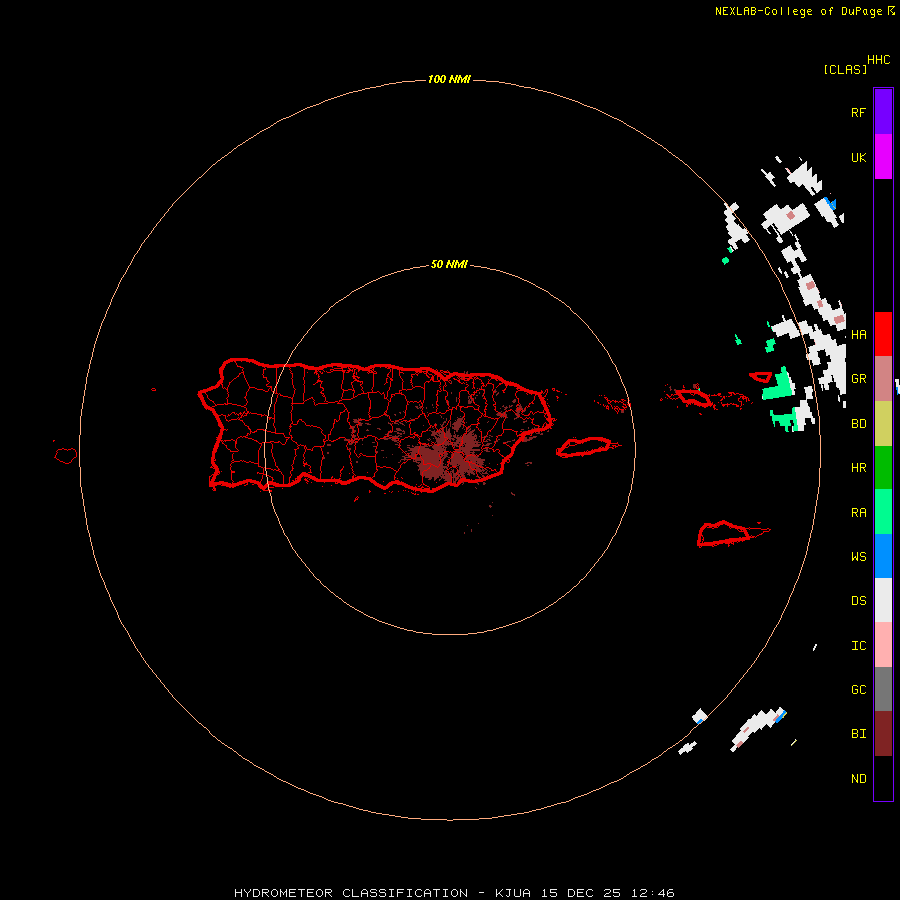Click the GC legend label
The image size is (900, 900).
coord(858,689)
